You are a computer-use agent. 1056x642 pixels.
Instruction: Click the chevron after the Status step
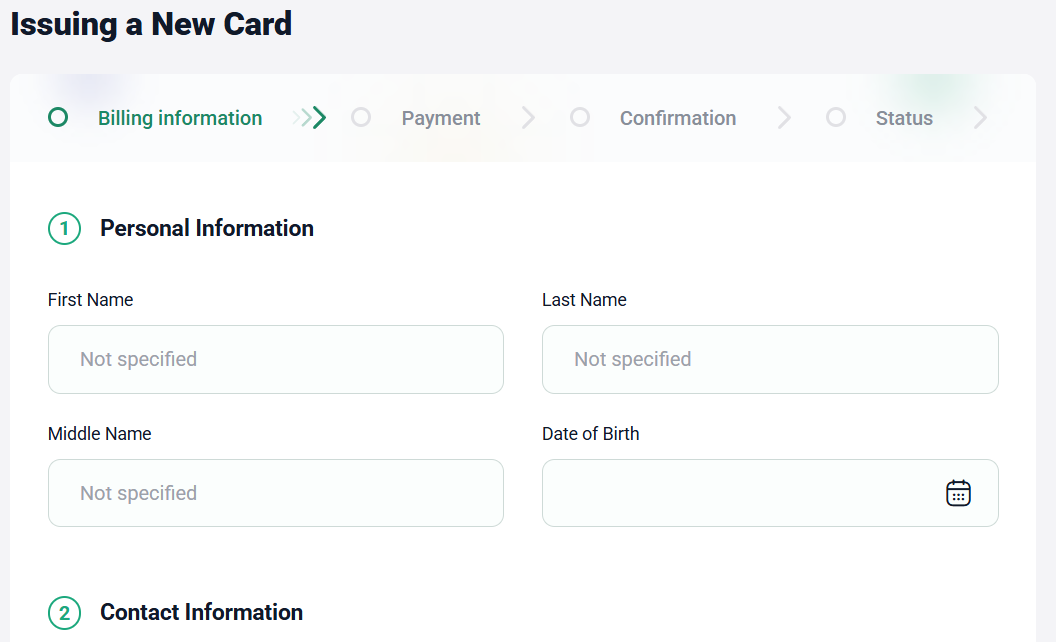980,118
